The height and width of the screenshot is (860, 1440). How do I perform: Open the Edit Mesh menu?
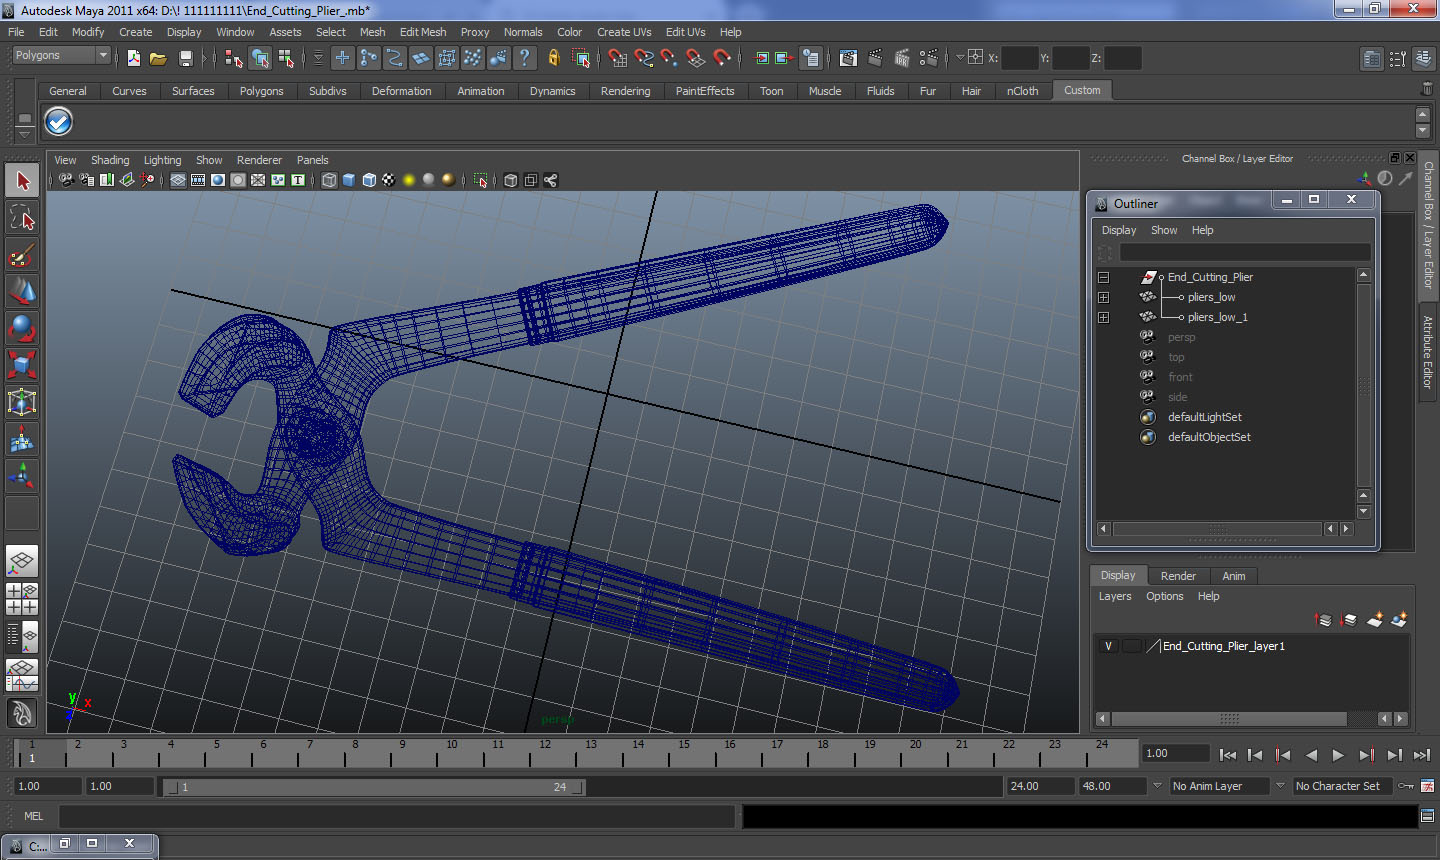[423, 32]
